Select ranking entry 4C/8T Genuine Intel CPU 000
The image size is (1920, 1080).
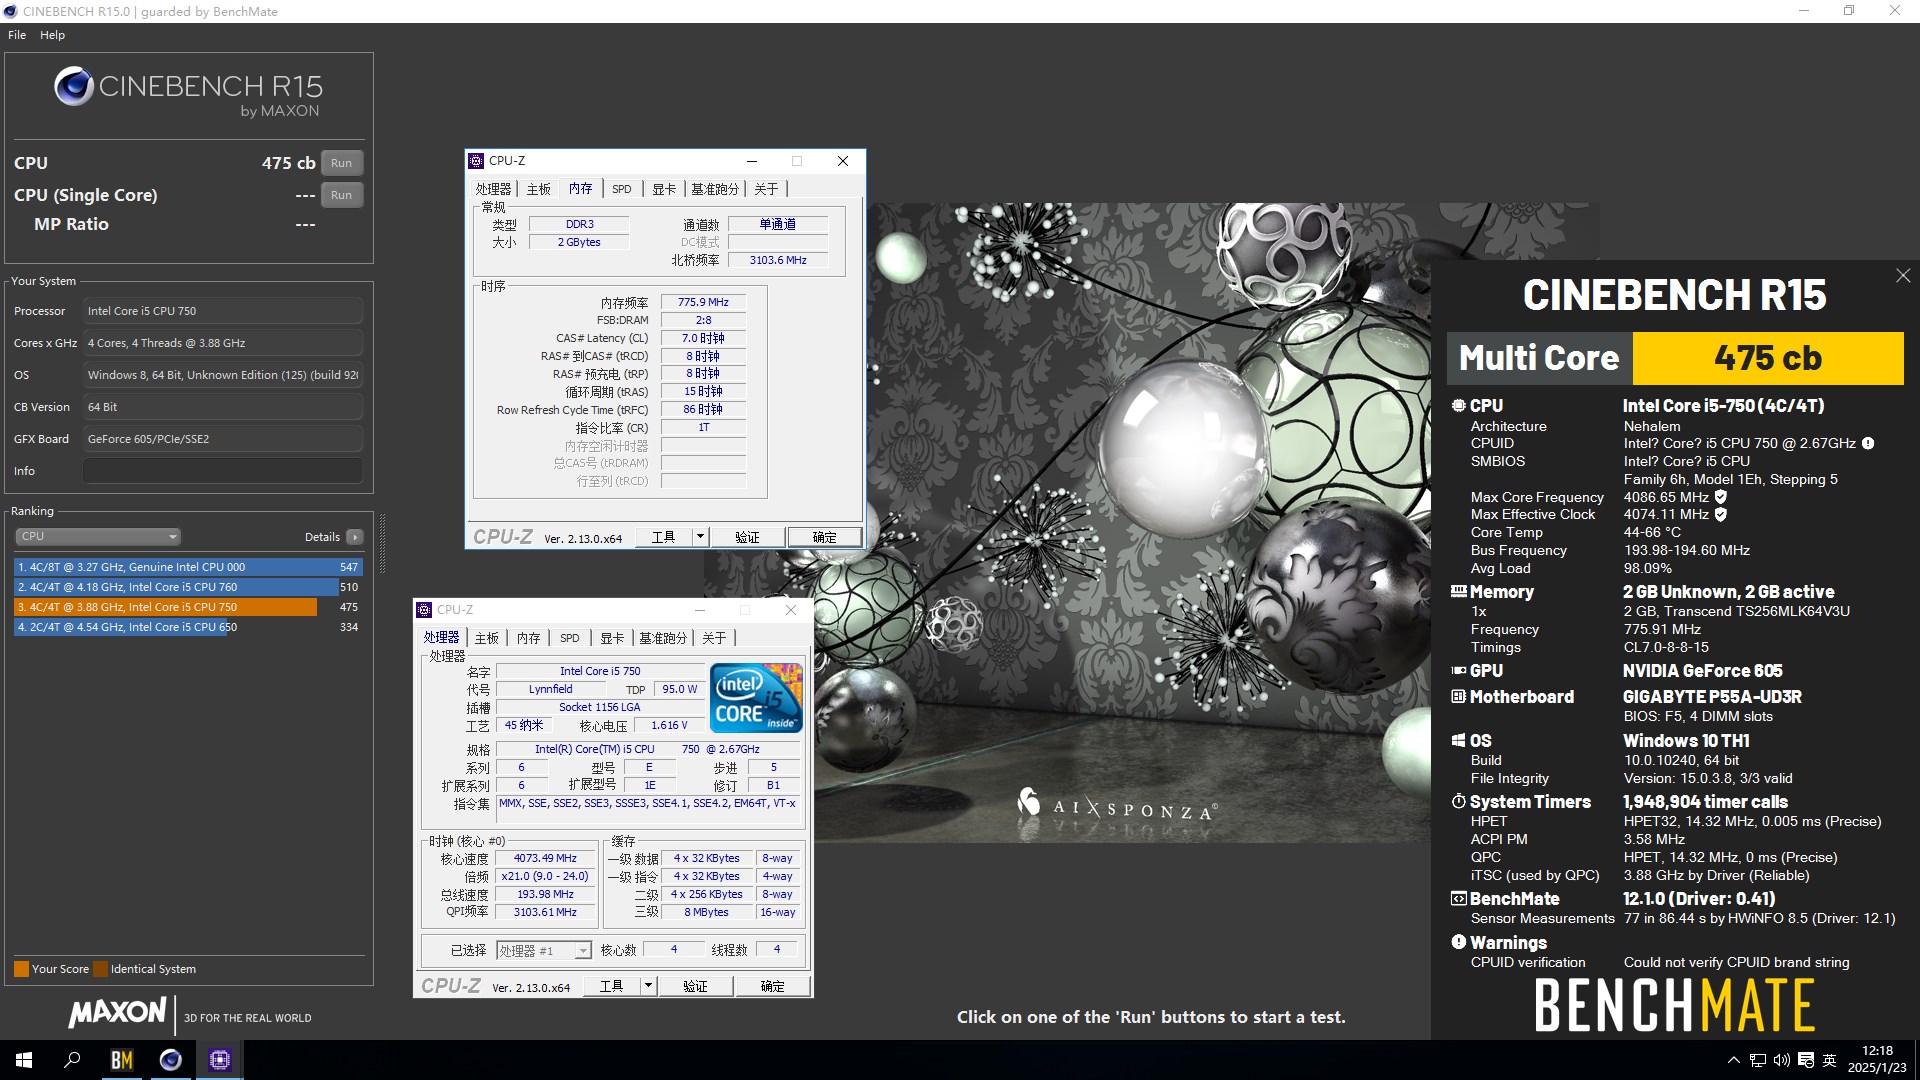[x=188, y=567]
